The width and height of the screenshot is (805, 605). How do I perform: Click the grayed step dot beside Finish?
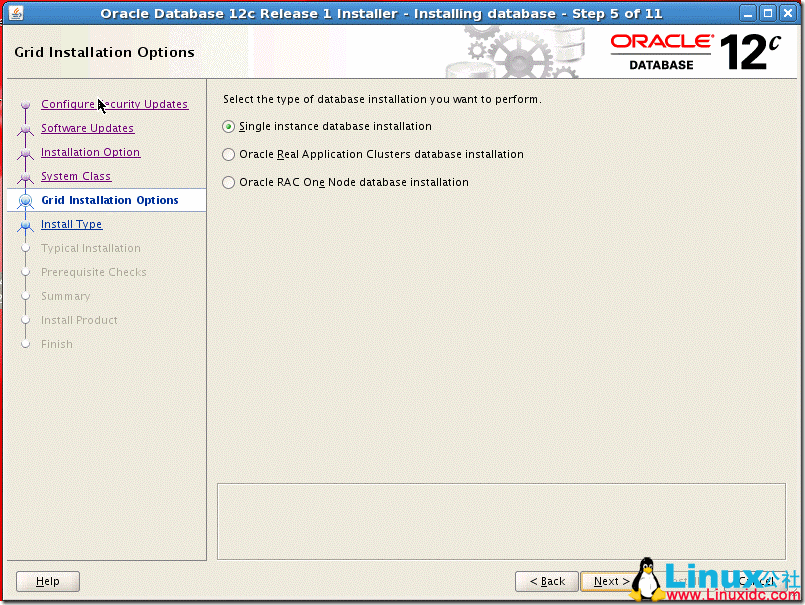(x=27, y=344)
